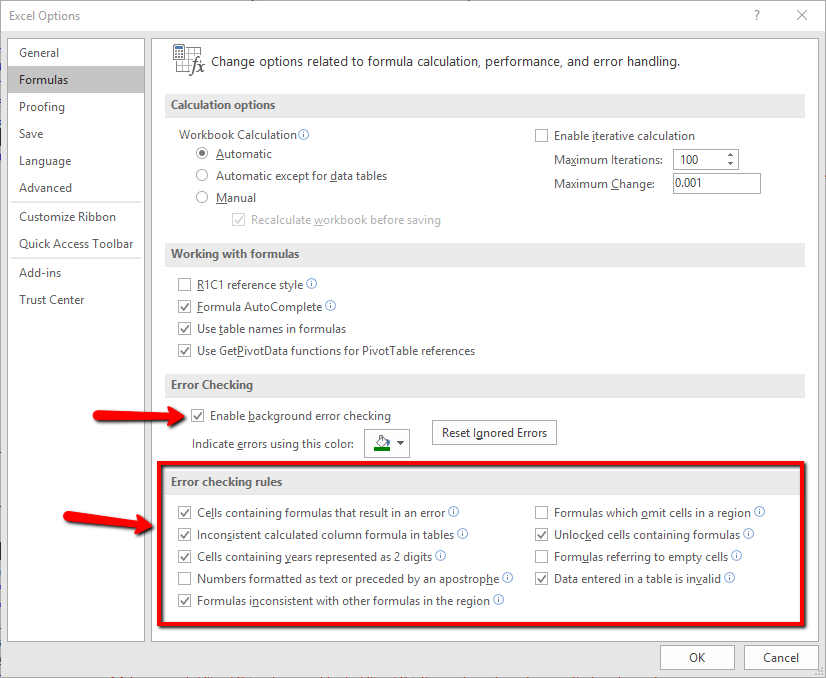This screenshot has width=826, height=678.
Task: Toggle Recalculate workbook before saving checkbox
Action: point(238,220)
